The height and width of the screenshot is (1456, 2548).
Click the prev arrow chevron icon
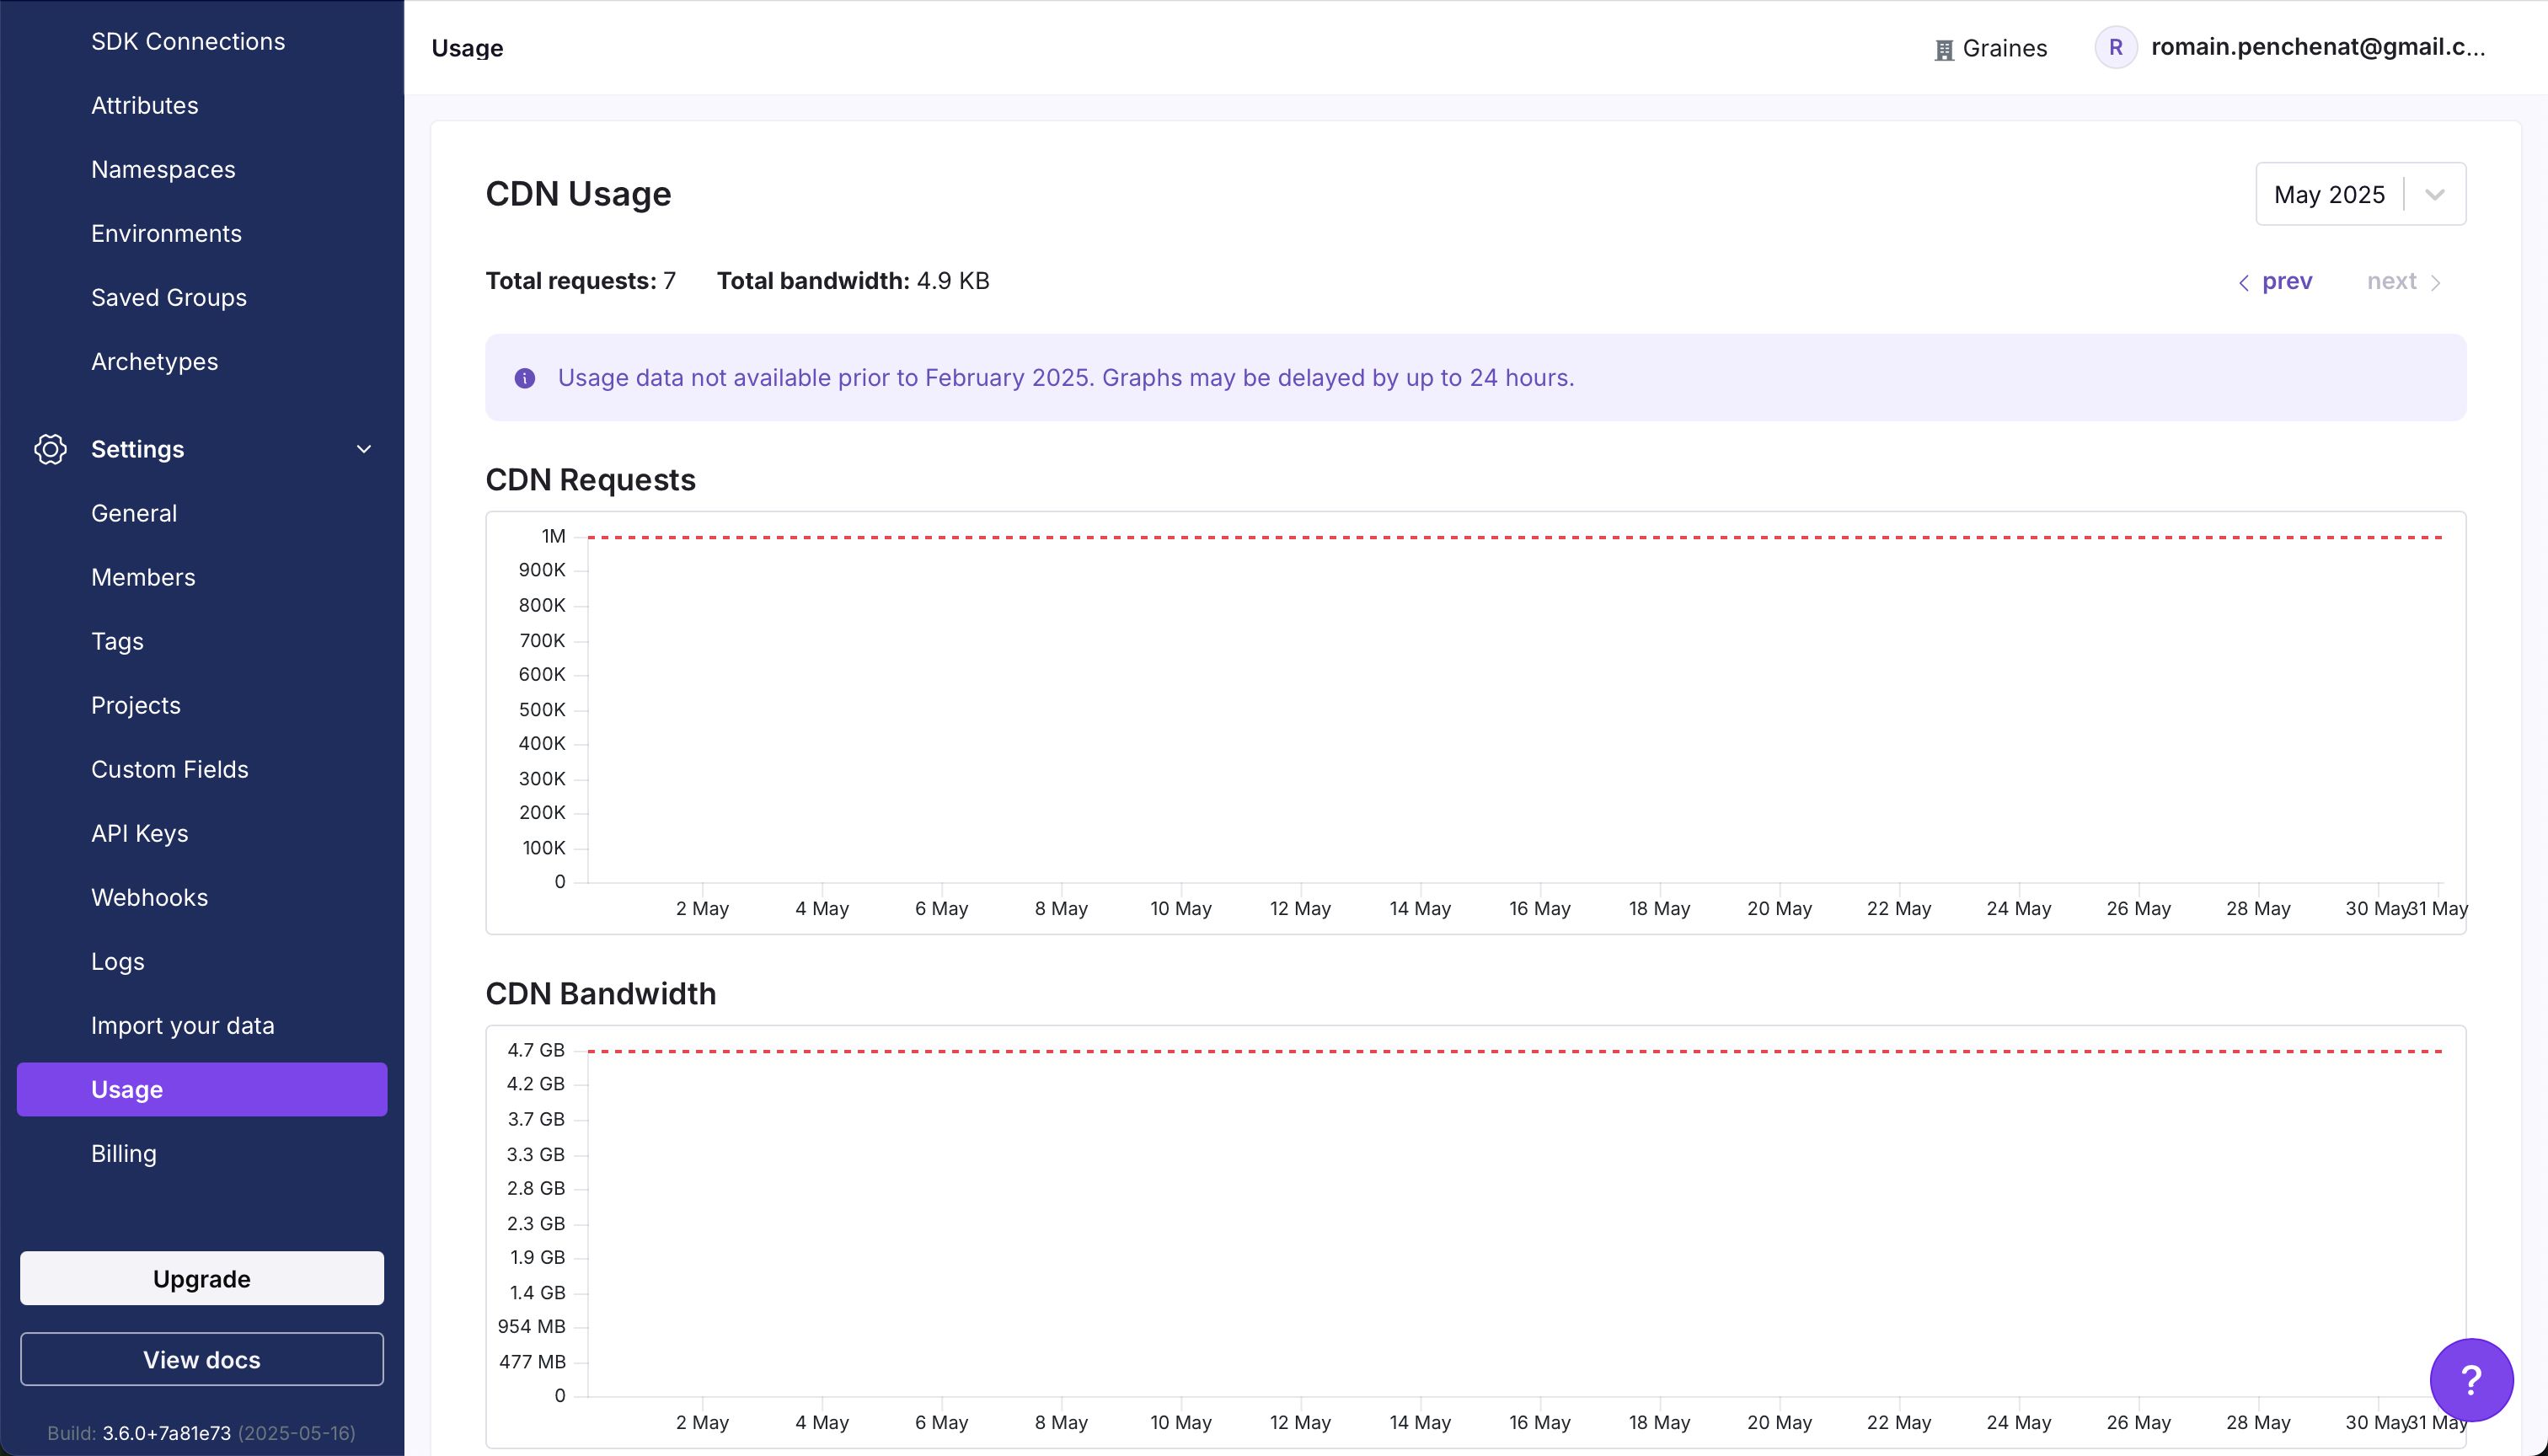point(2244,283)
